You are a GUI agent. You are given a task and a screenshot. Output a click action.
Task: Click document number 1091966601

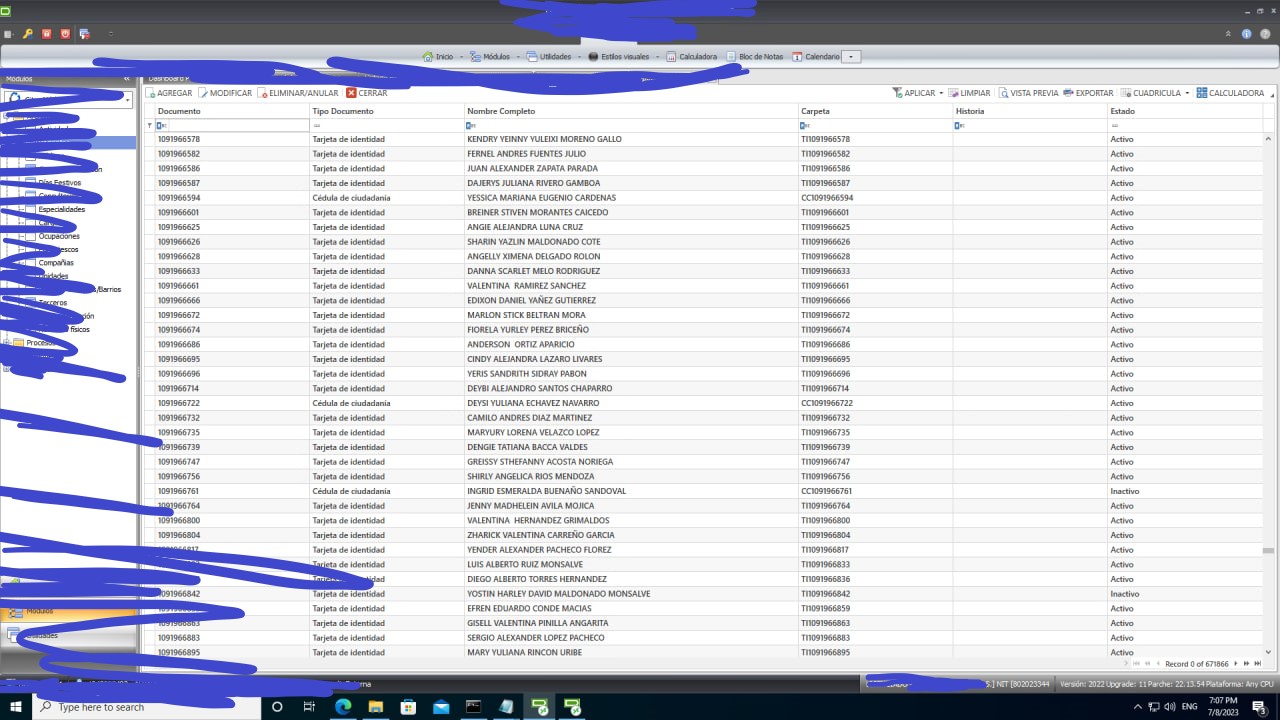(179, 213)
